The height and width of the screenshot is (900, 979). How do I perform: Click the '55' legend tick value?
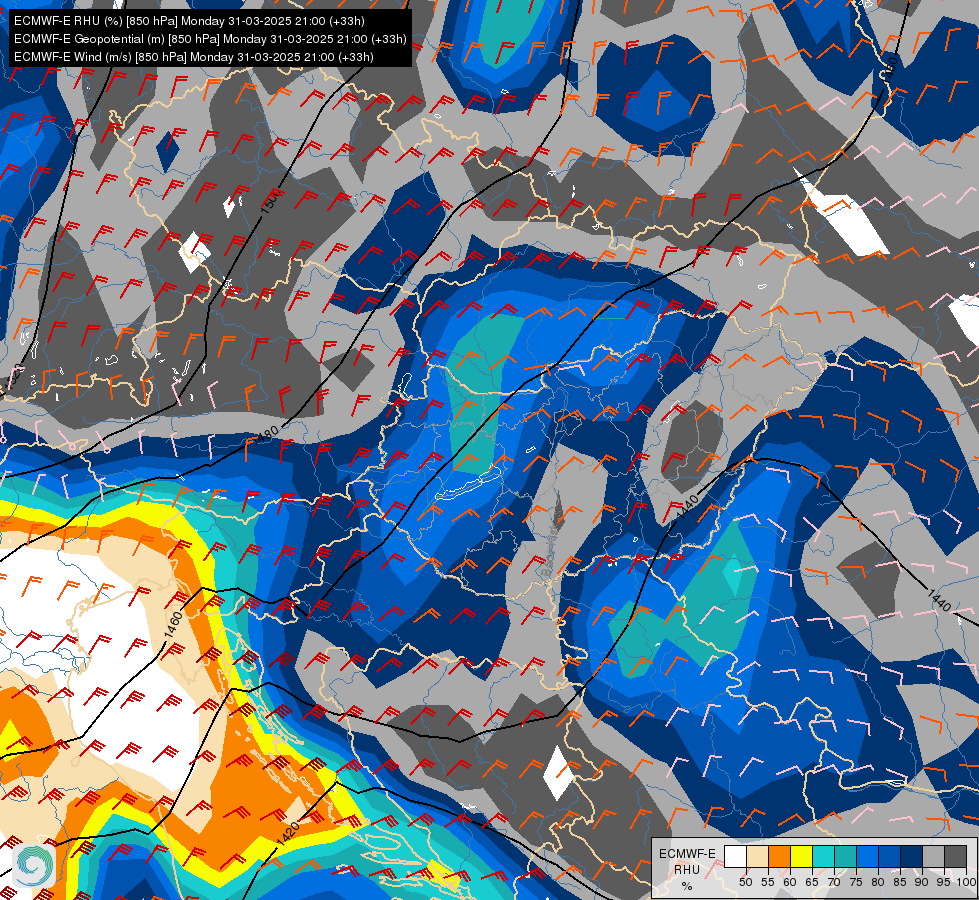point(768,882)
